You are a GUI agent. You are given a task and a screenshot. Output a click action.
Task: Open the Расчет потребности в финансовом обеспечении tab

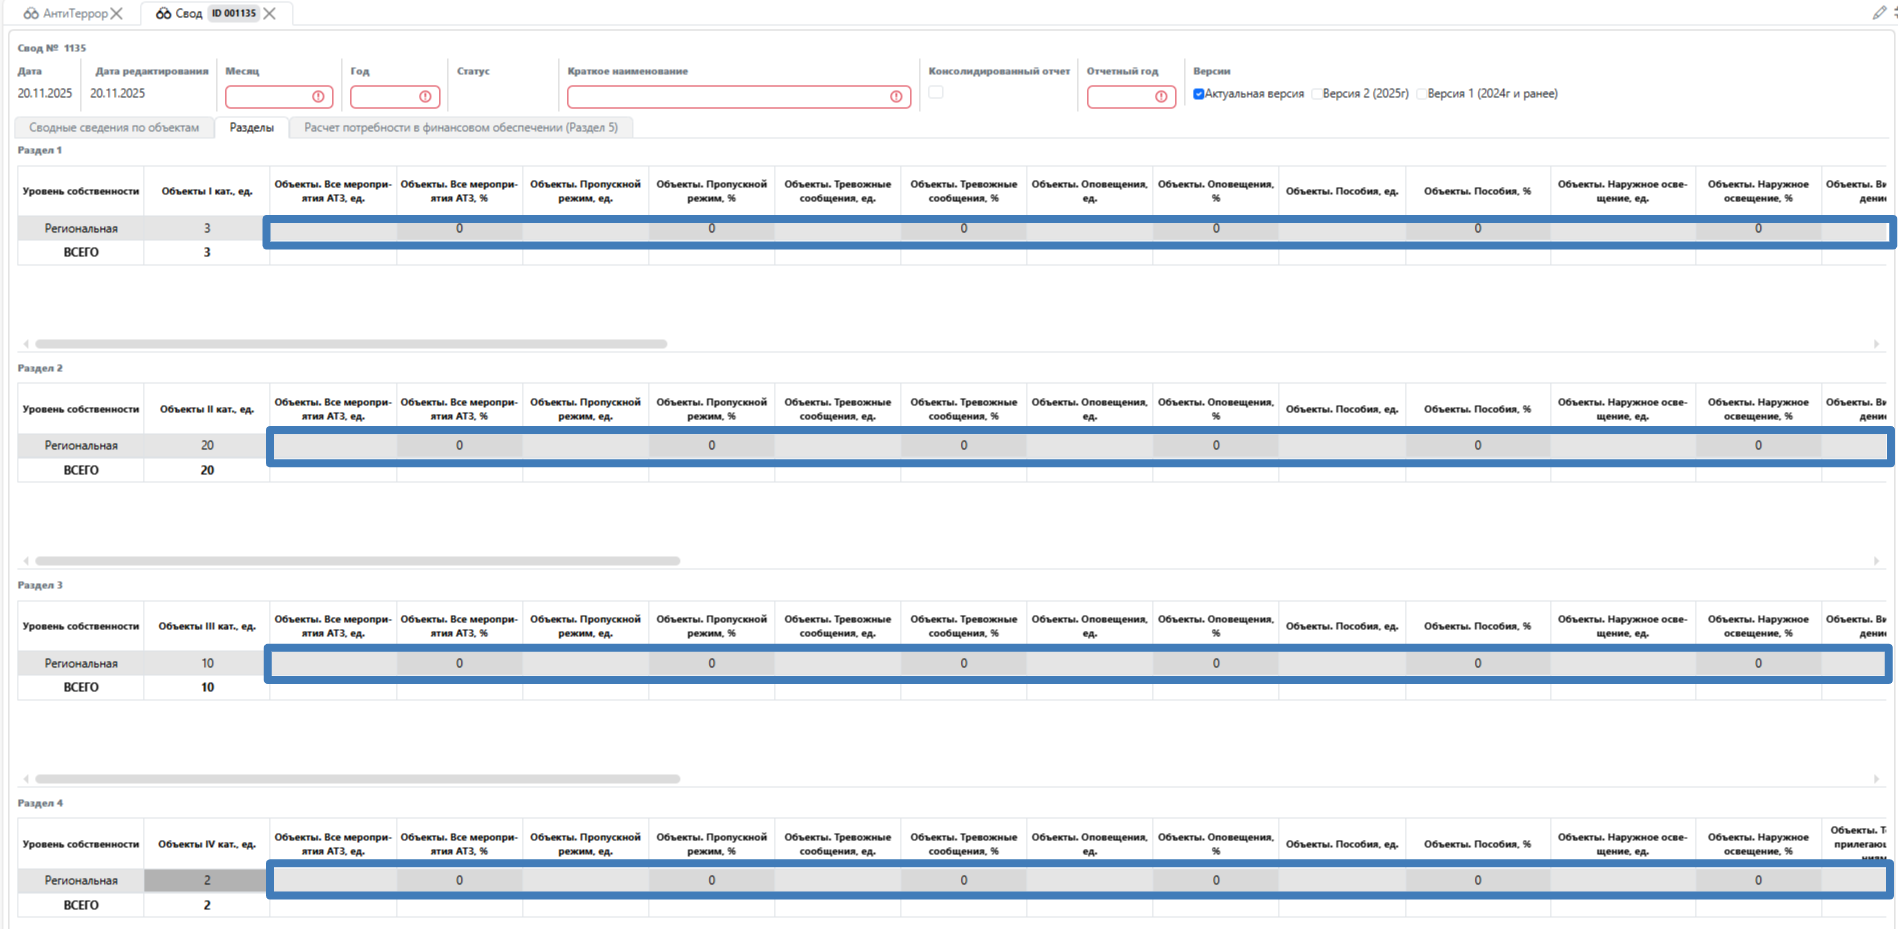[x=460, y=128]
